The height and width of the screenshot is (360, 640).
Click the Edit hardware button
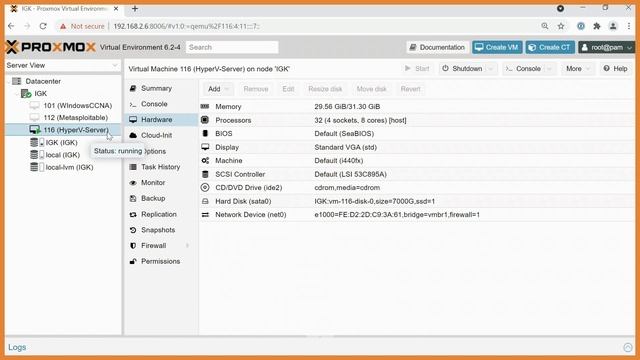coord(288,89)
